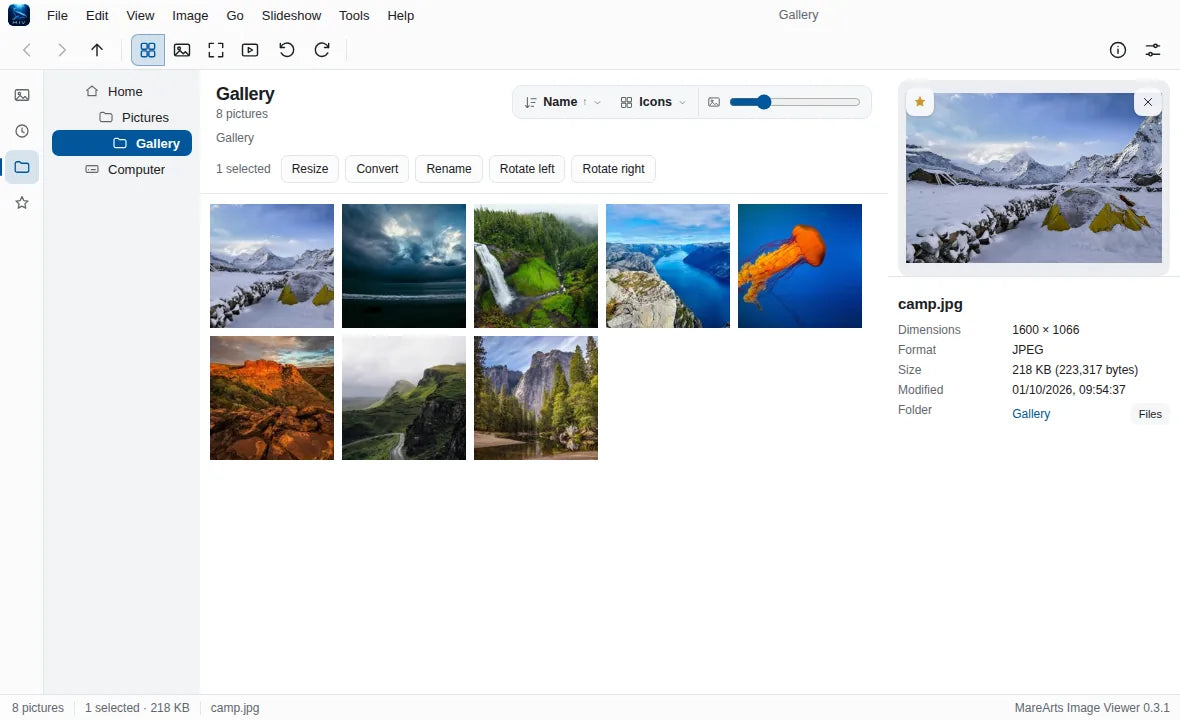Viewport: 1180px width, 720px height.
Task: Adjust the thumbnail size slider
Action: coord(794,102)
